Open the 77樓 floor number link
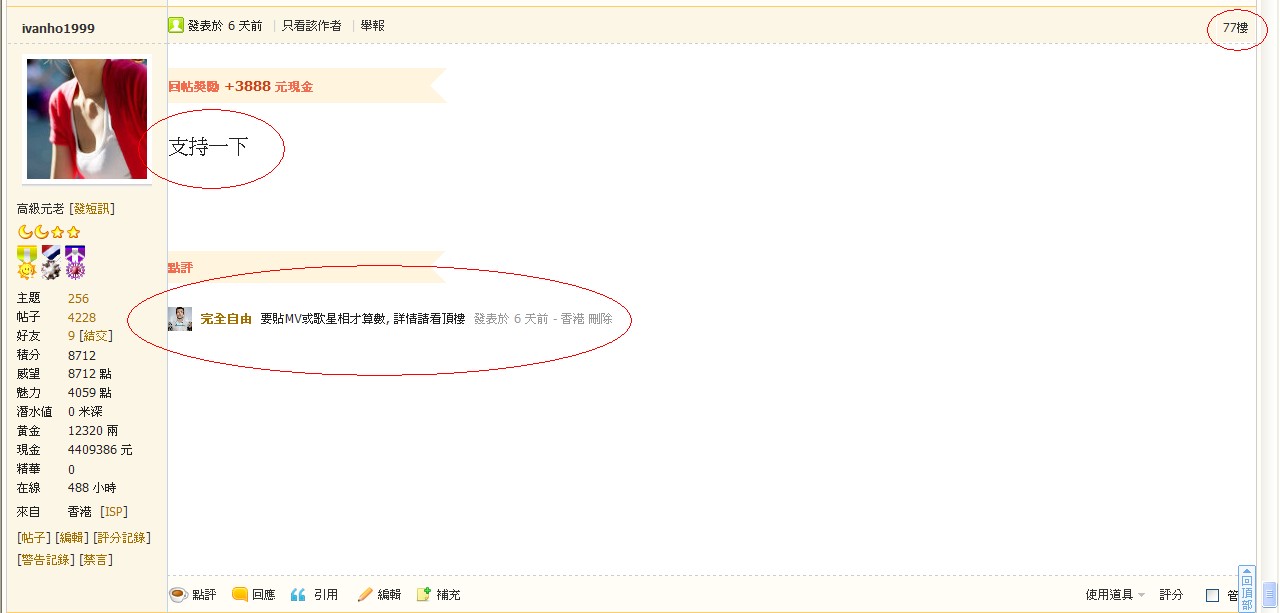 coord(1235,27)
